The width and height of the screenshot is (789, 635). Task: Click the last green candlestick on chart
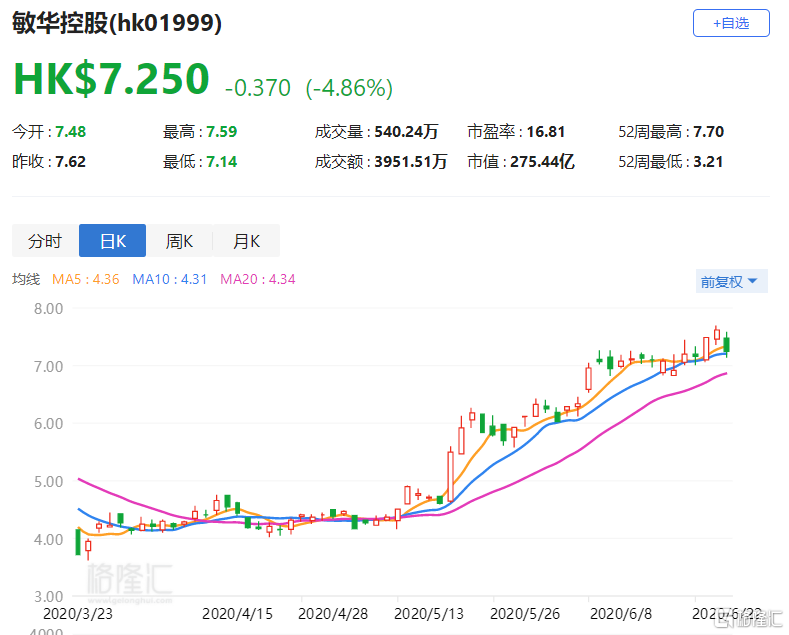click(x=727, y=345)
